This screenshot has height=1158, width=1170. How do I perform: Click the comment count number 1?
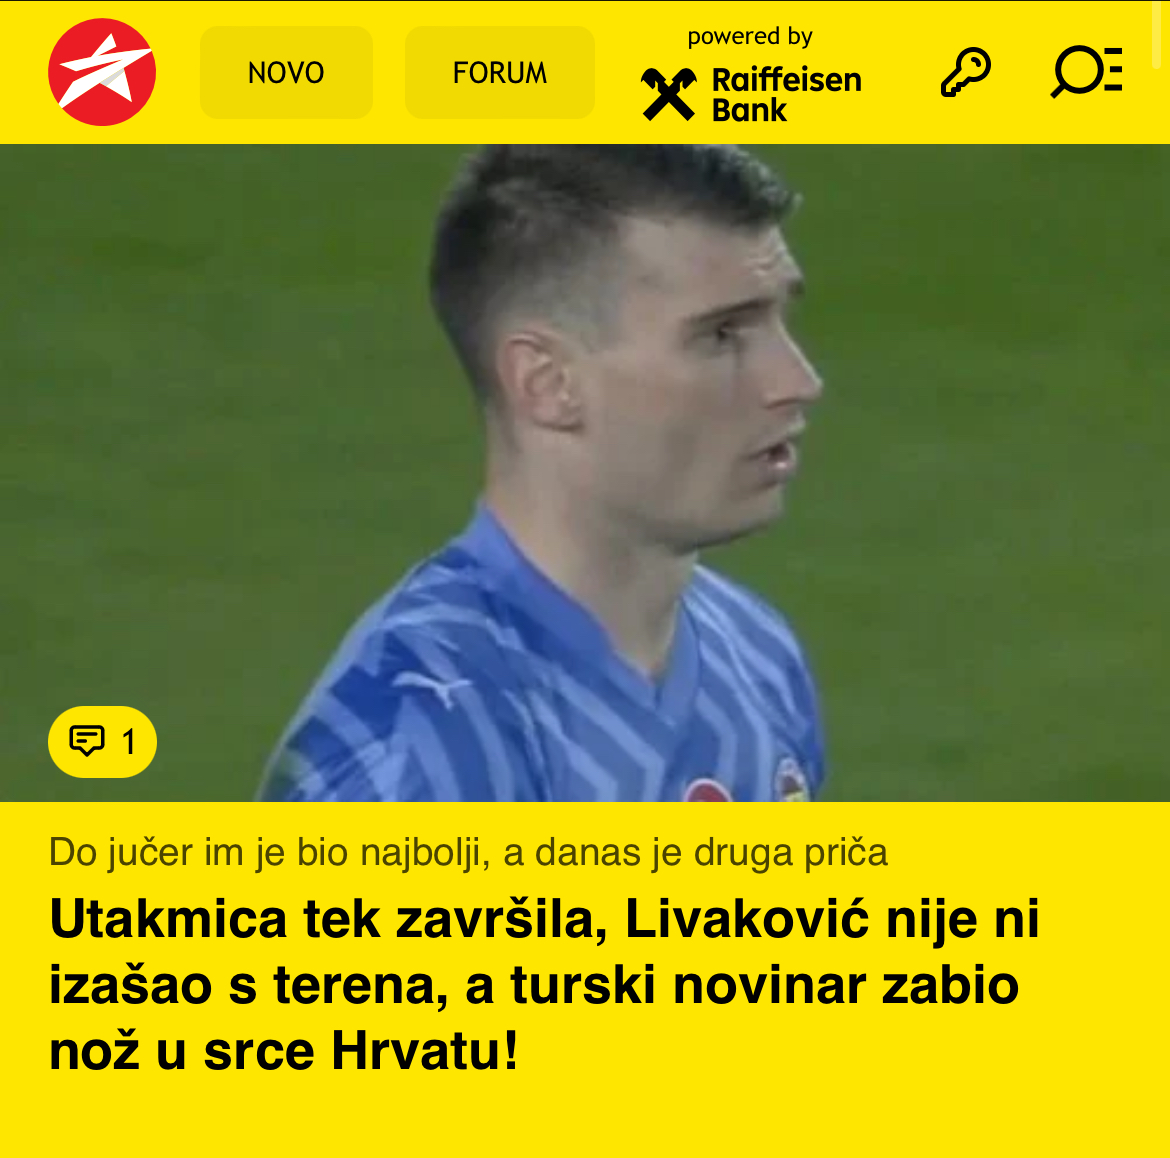129,742
